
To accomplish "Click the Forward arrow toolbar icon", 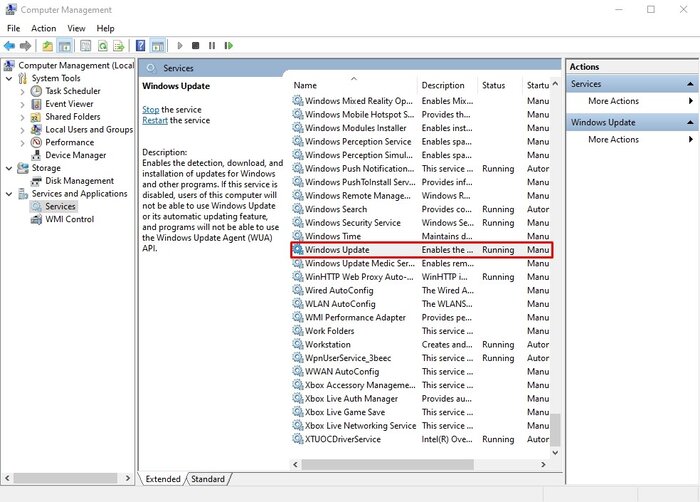I will point(25,46).
